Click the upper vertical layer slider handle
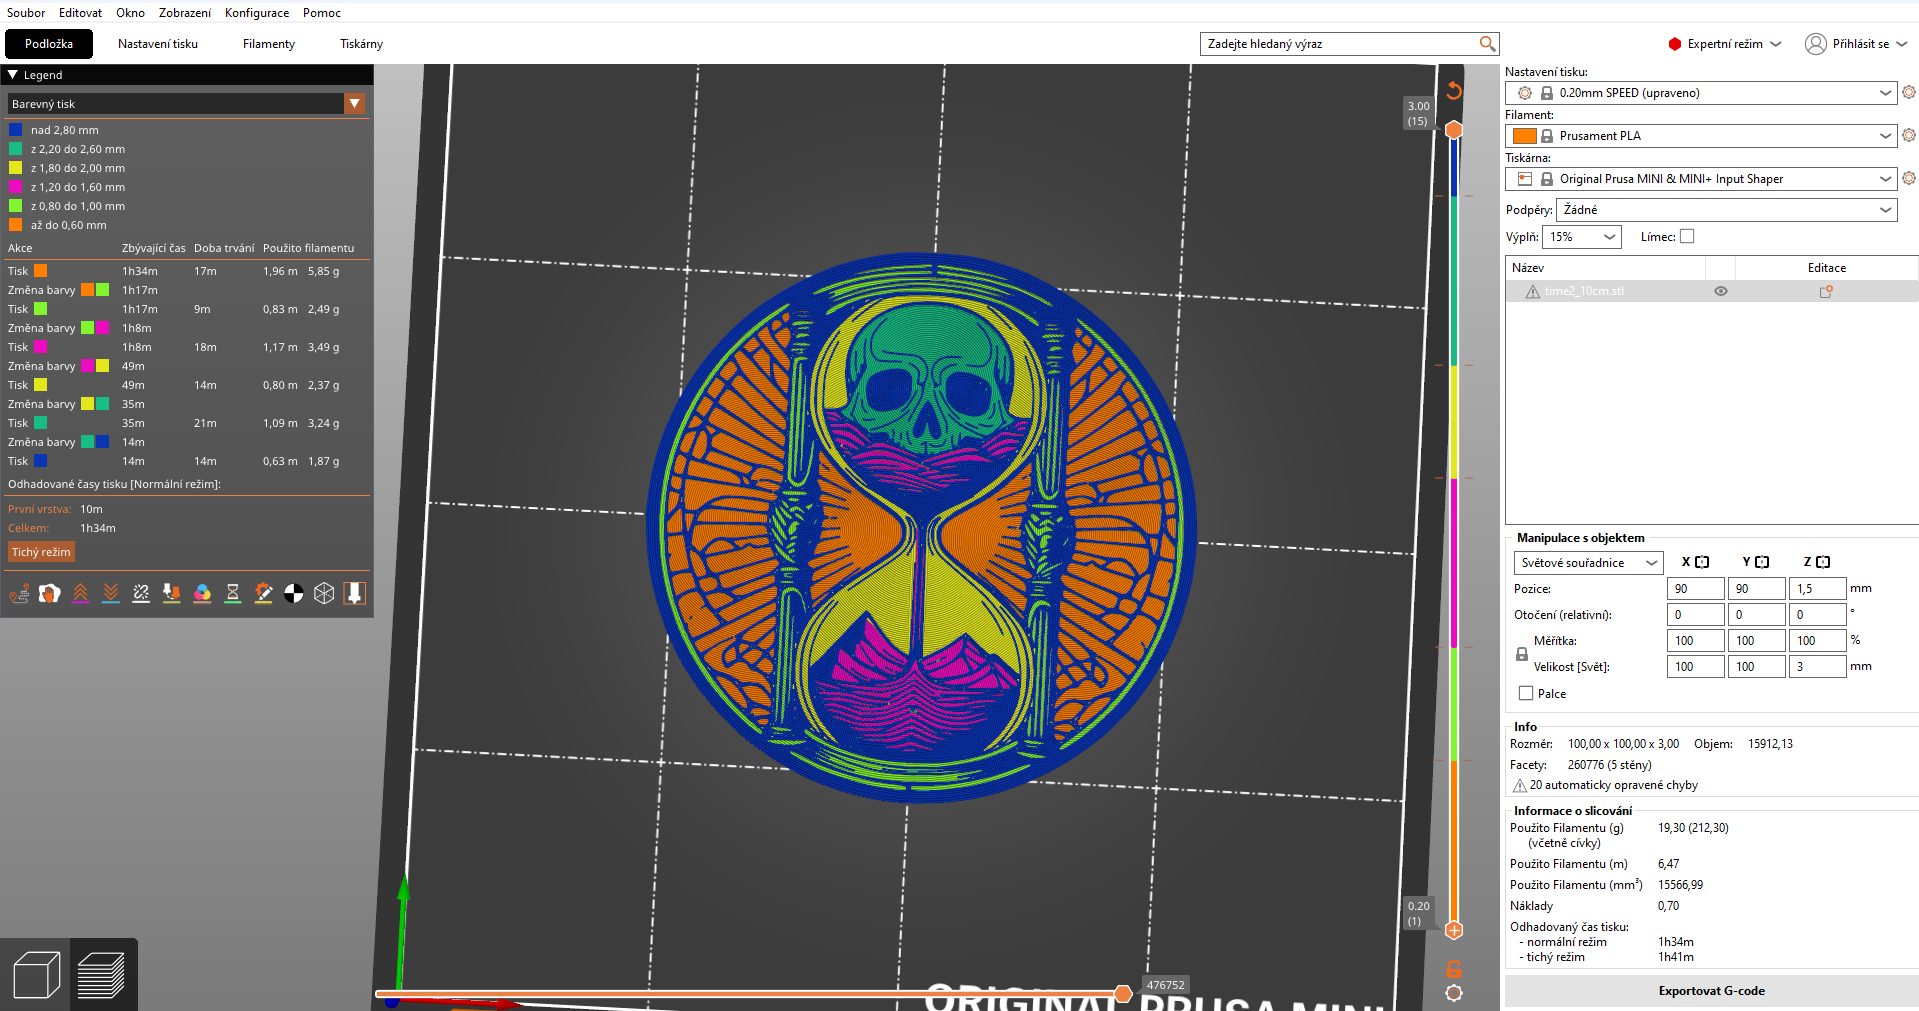This screenshot has width=1919, height=1011. [1454, 130]
